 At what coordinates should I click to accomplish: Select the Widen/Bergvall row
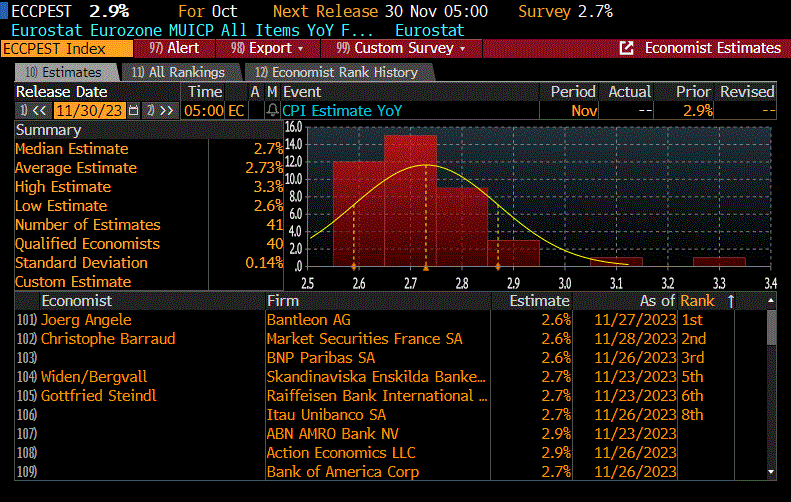pyautogui.click(x=94, y=377)
